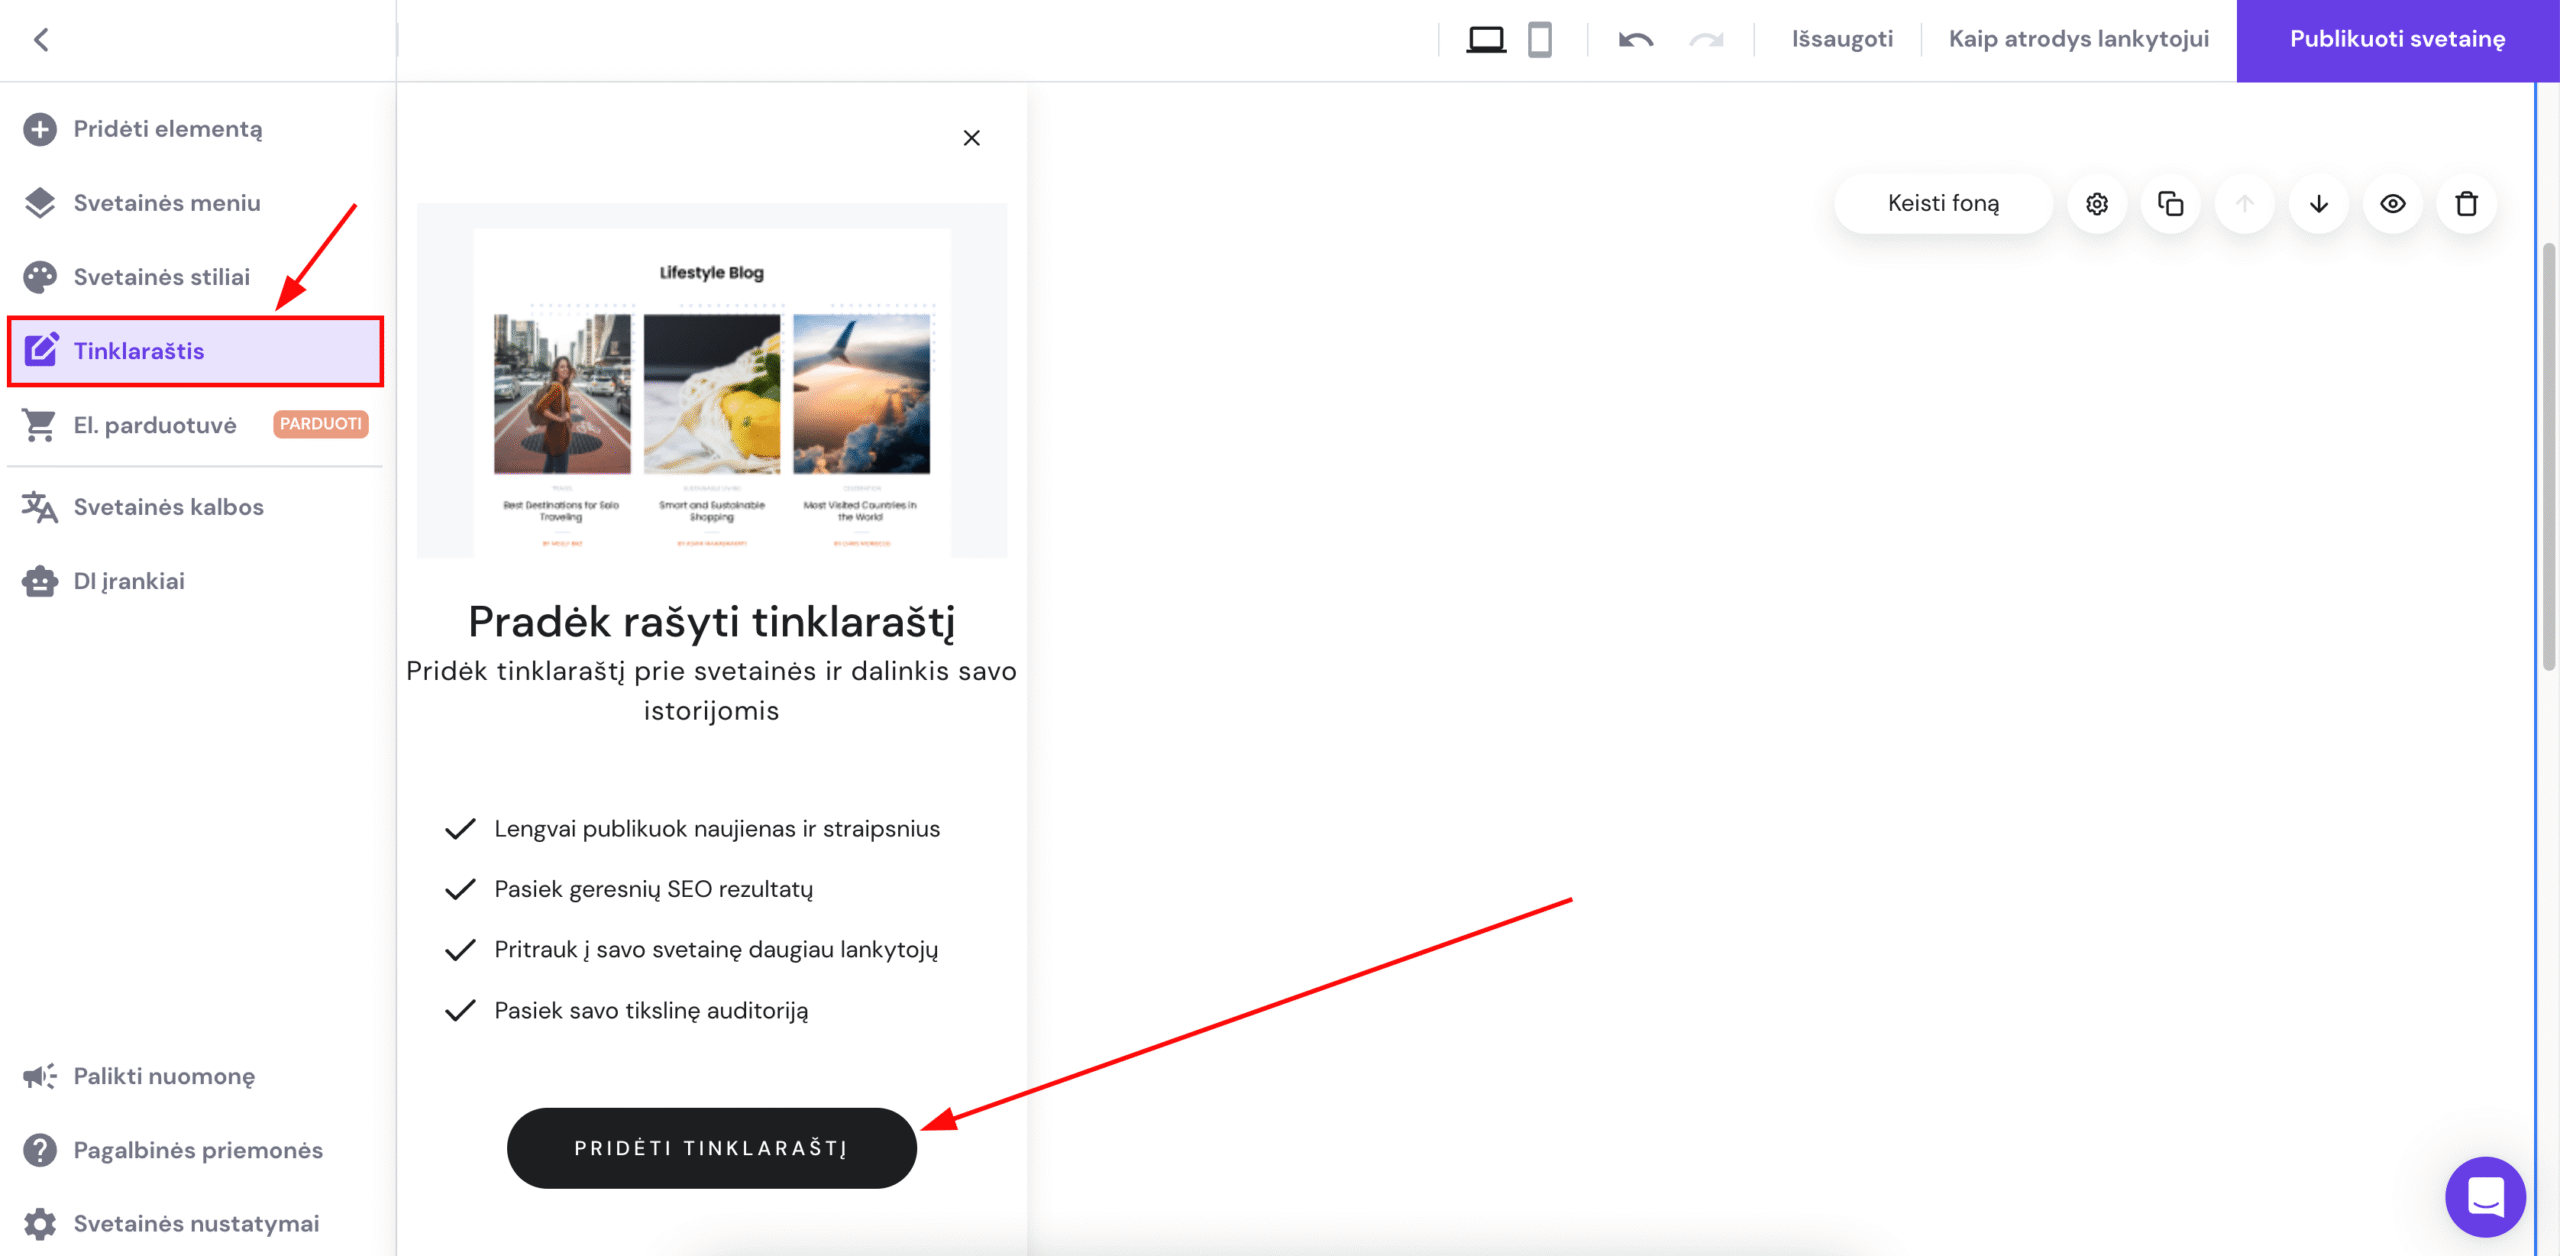Duplicate the section with copy icon
Screen dimensions: 2560x1256
[2170, 204]
